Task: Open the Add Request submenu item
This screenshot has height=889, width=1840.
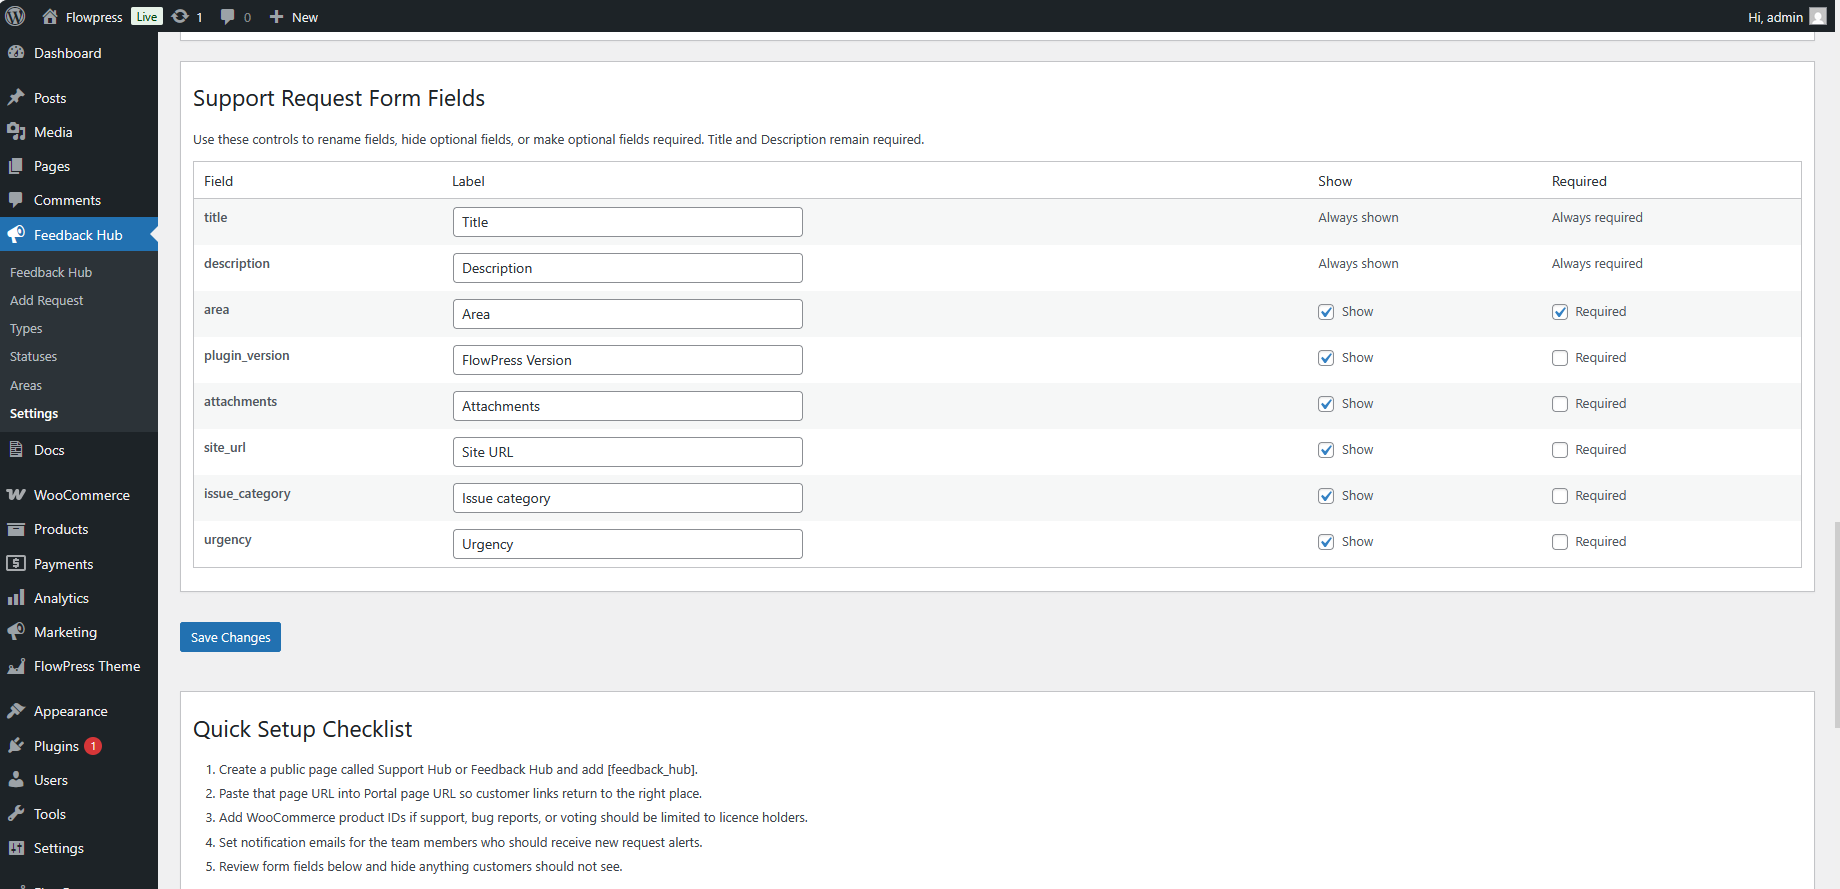Action: (x=46, y=300)
